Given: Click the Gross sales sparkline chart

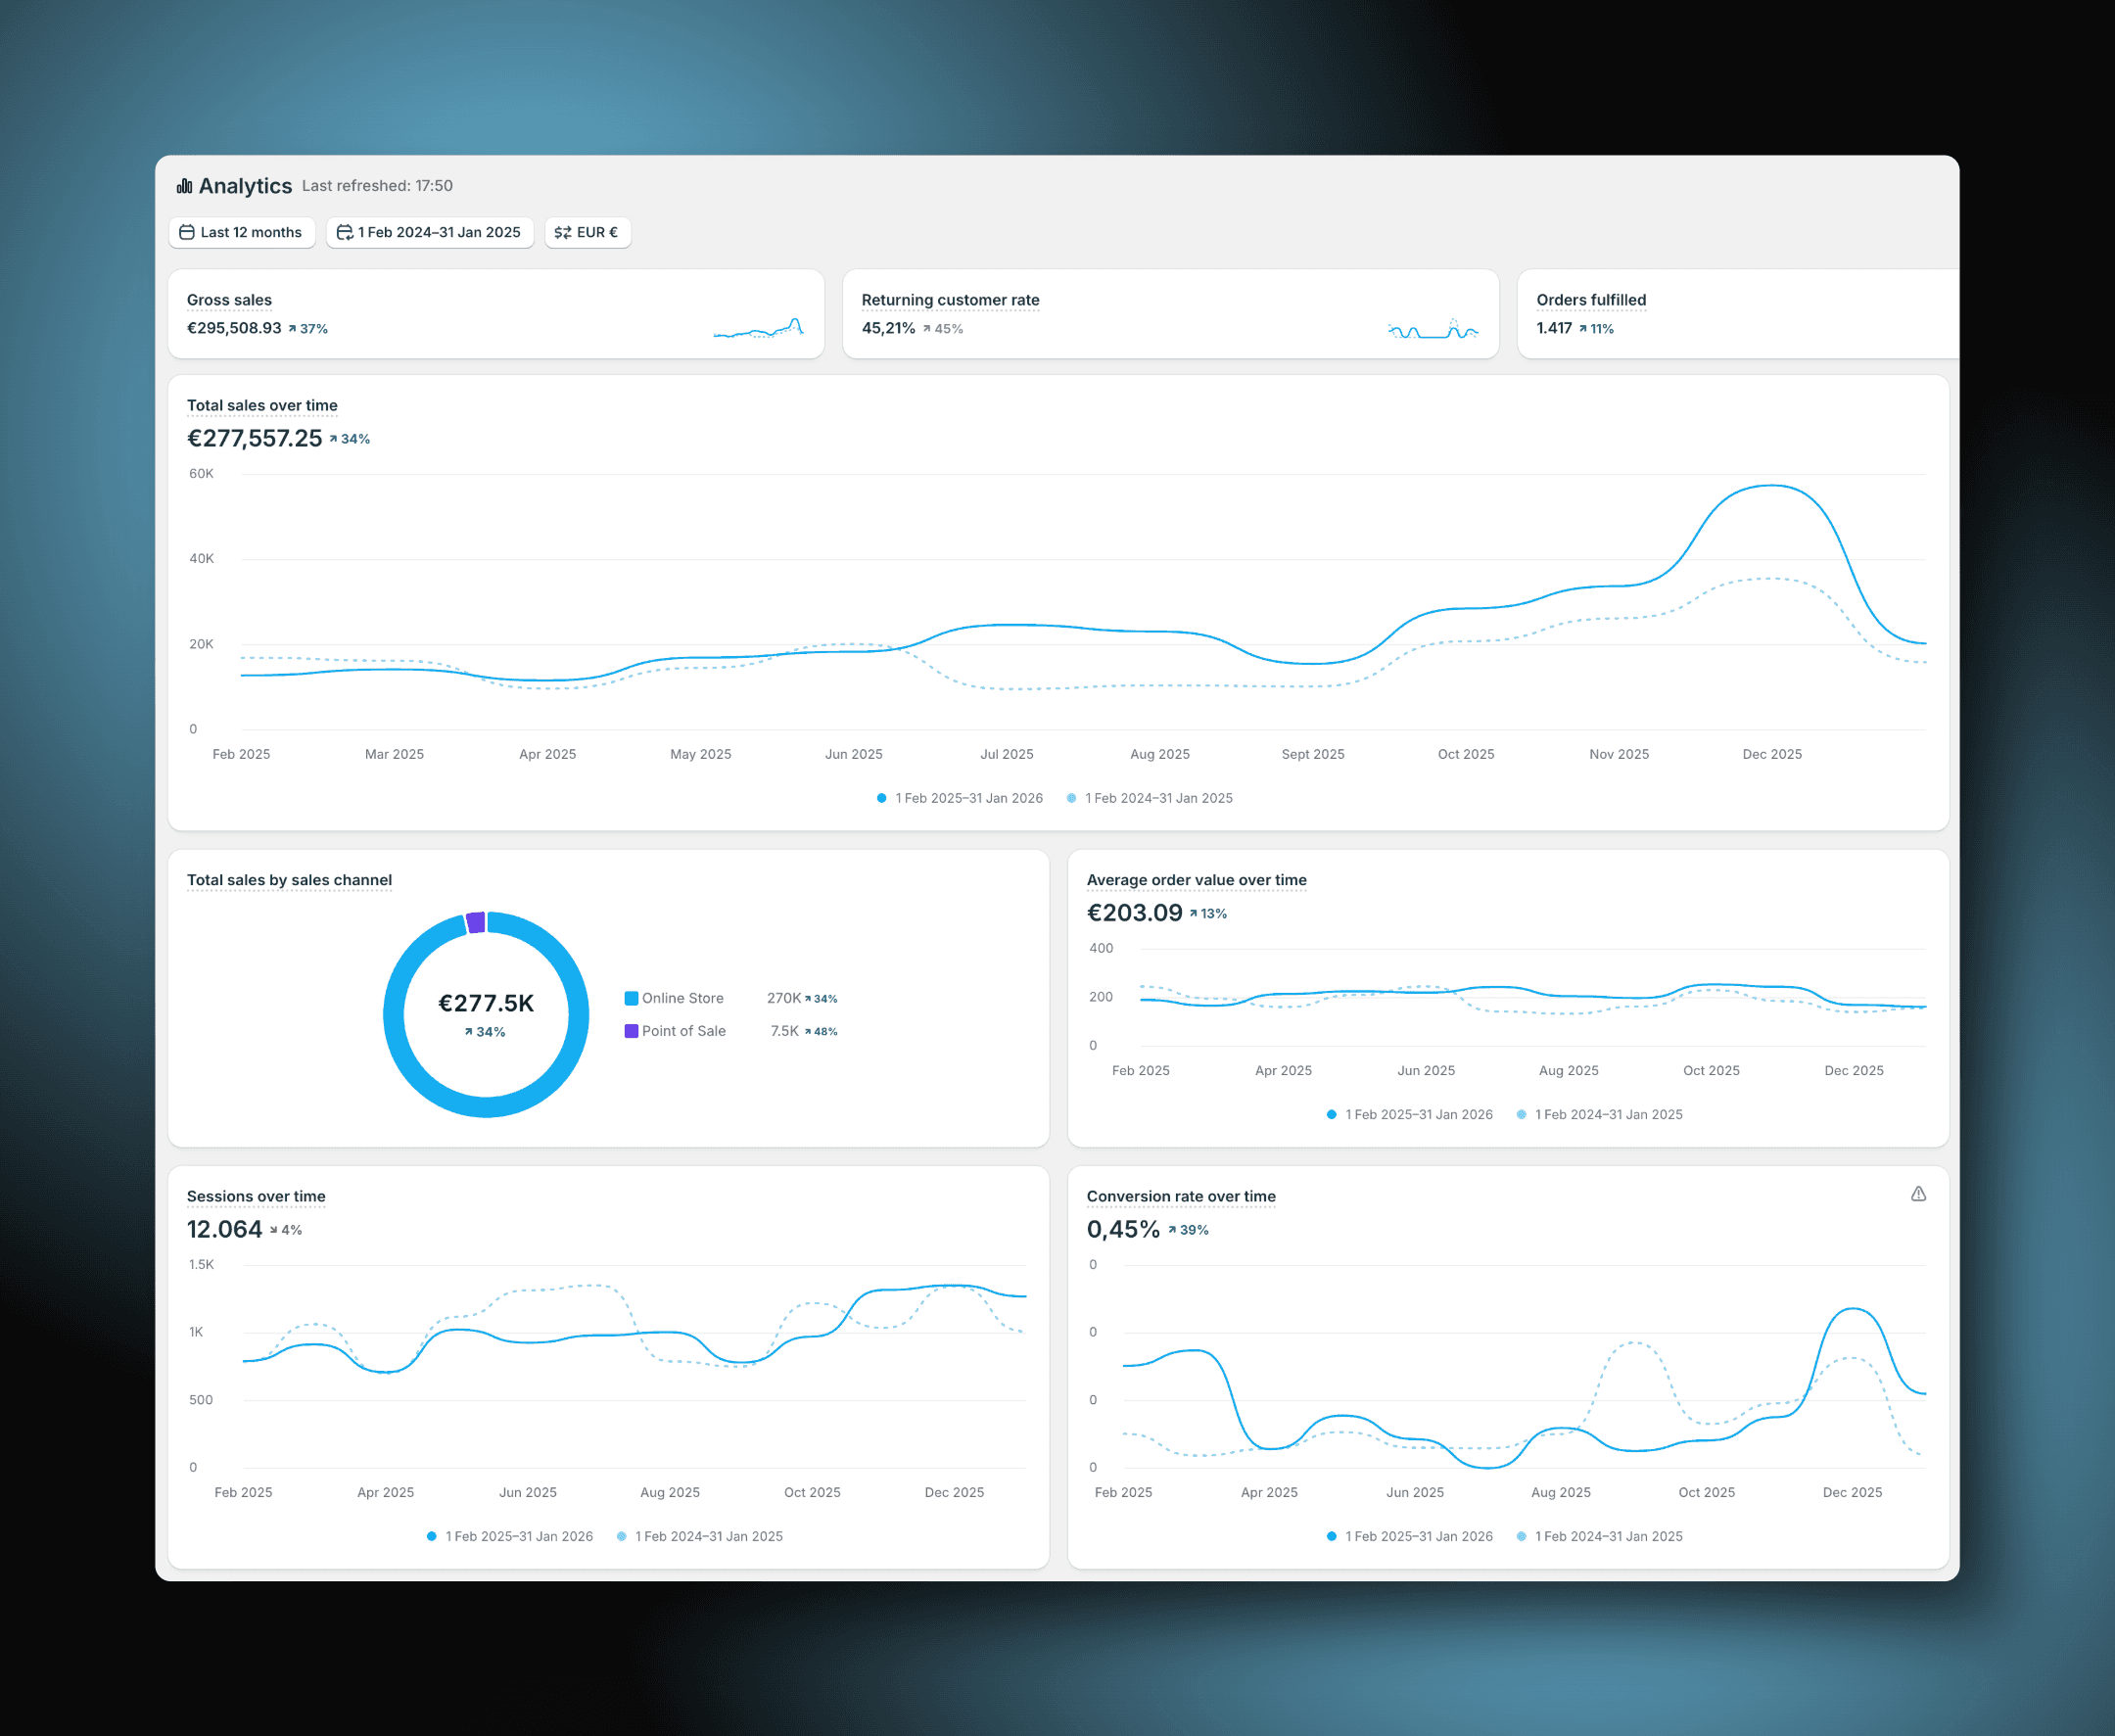Looking at the screenshot, I should (x=758, y=328).
